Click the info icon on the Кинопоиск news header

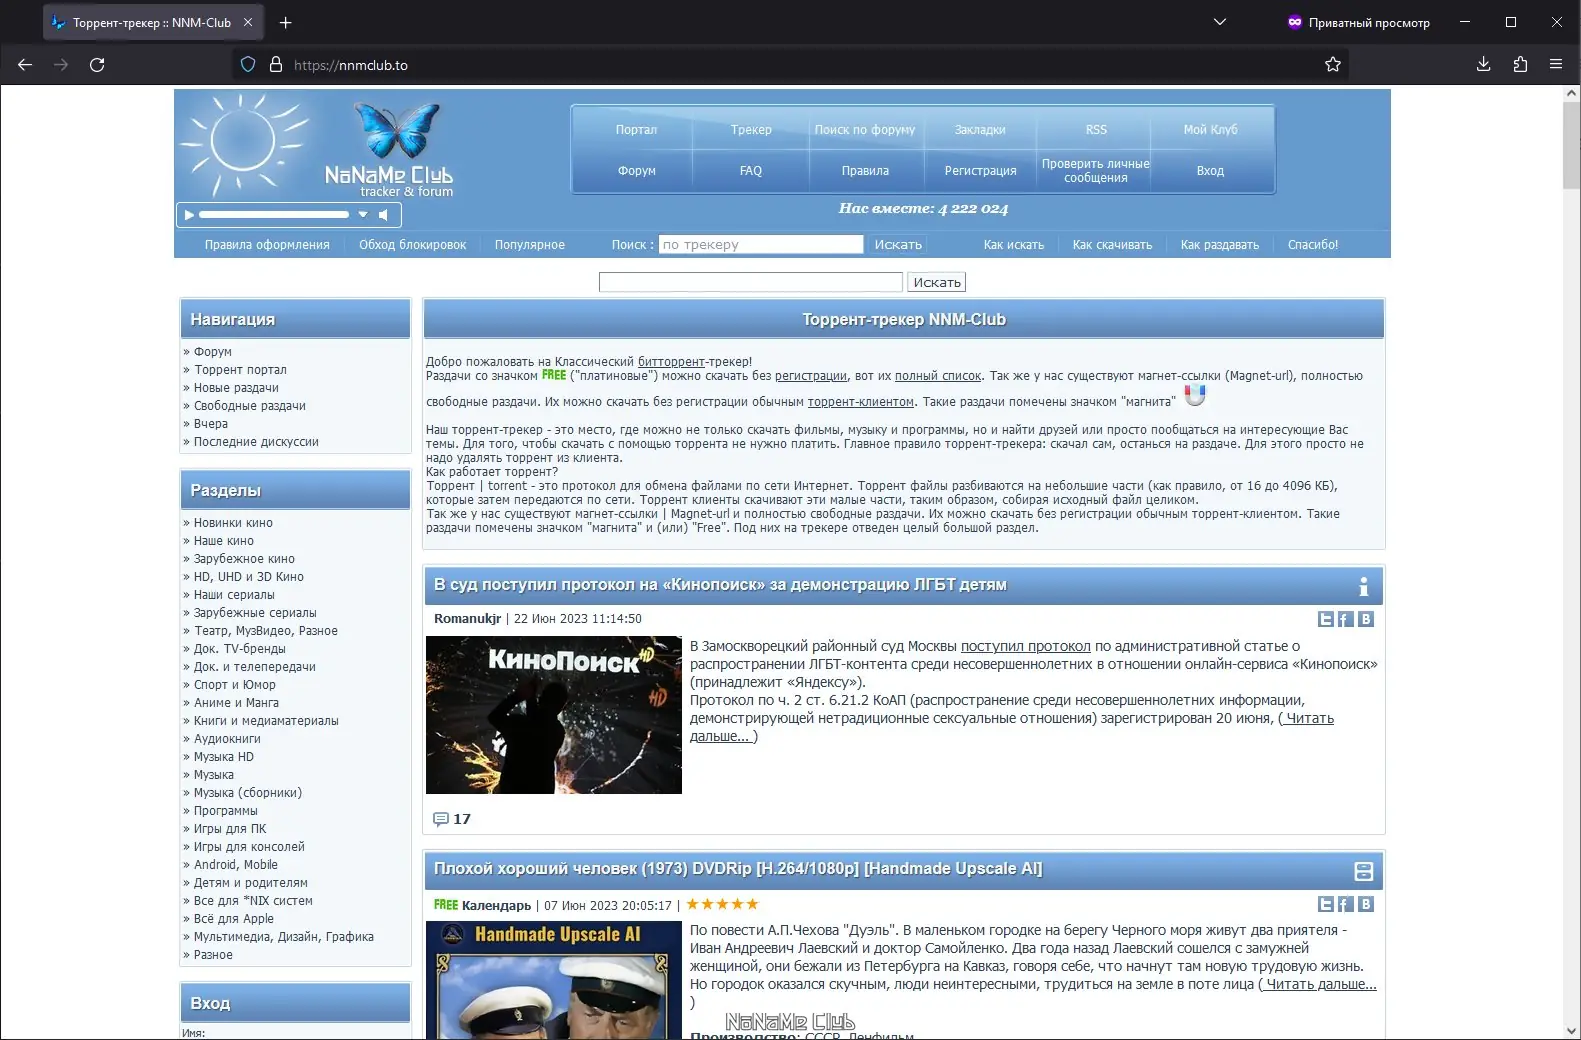point(1363,586)
